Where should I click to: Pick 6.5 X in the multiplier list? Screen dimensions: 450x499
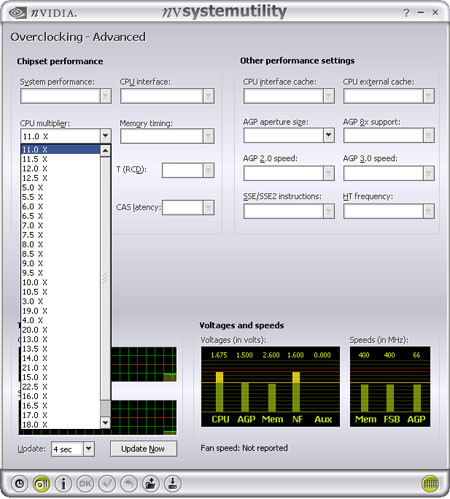[x=60, y=216]
